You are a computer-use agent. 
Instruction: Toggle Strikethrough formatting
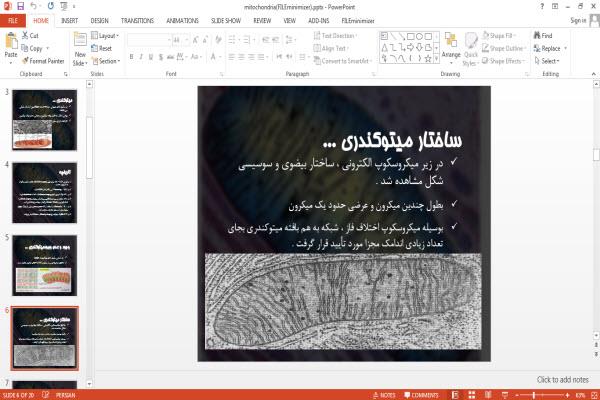[x=170, y=57]
